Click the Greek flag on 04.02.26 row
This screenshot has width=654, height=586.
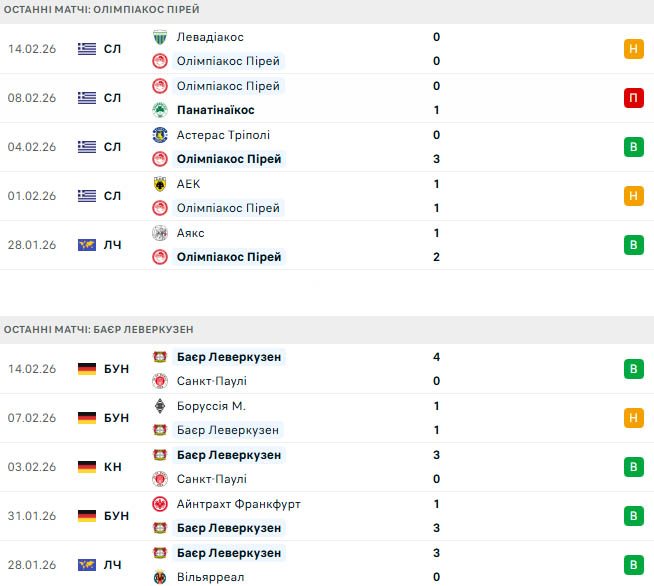pyautogui.click(x=87, y=147)
